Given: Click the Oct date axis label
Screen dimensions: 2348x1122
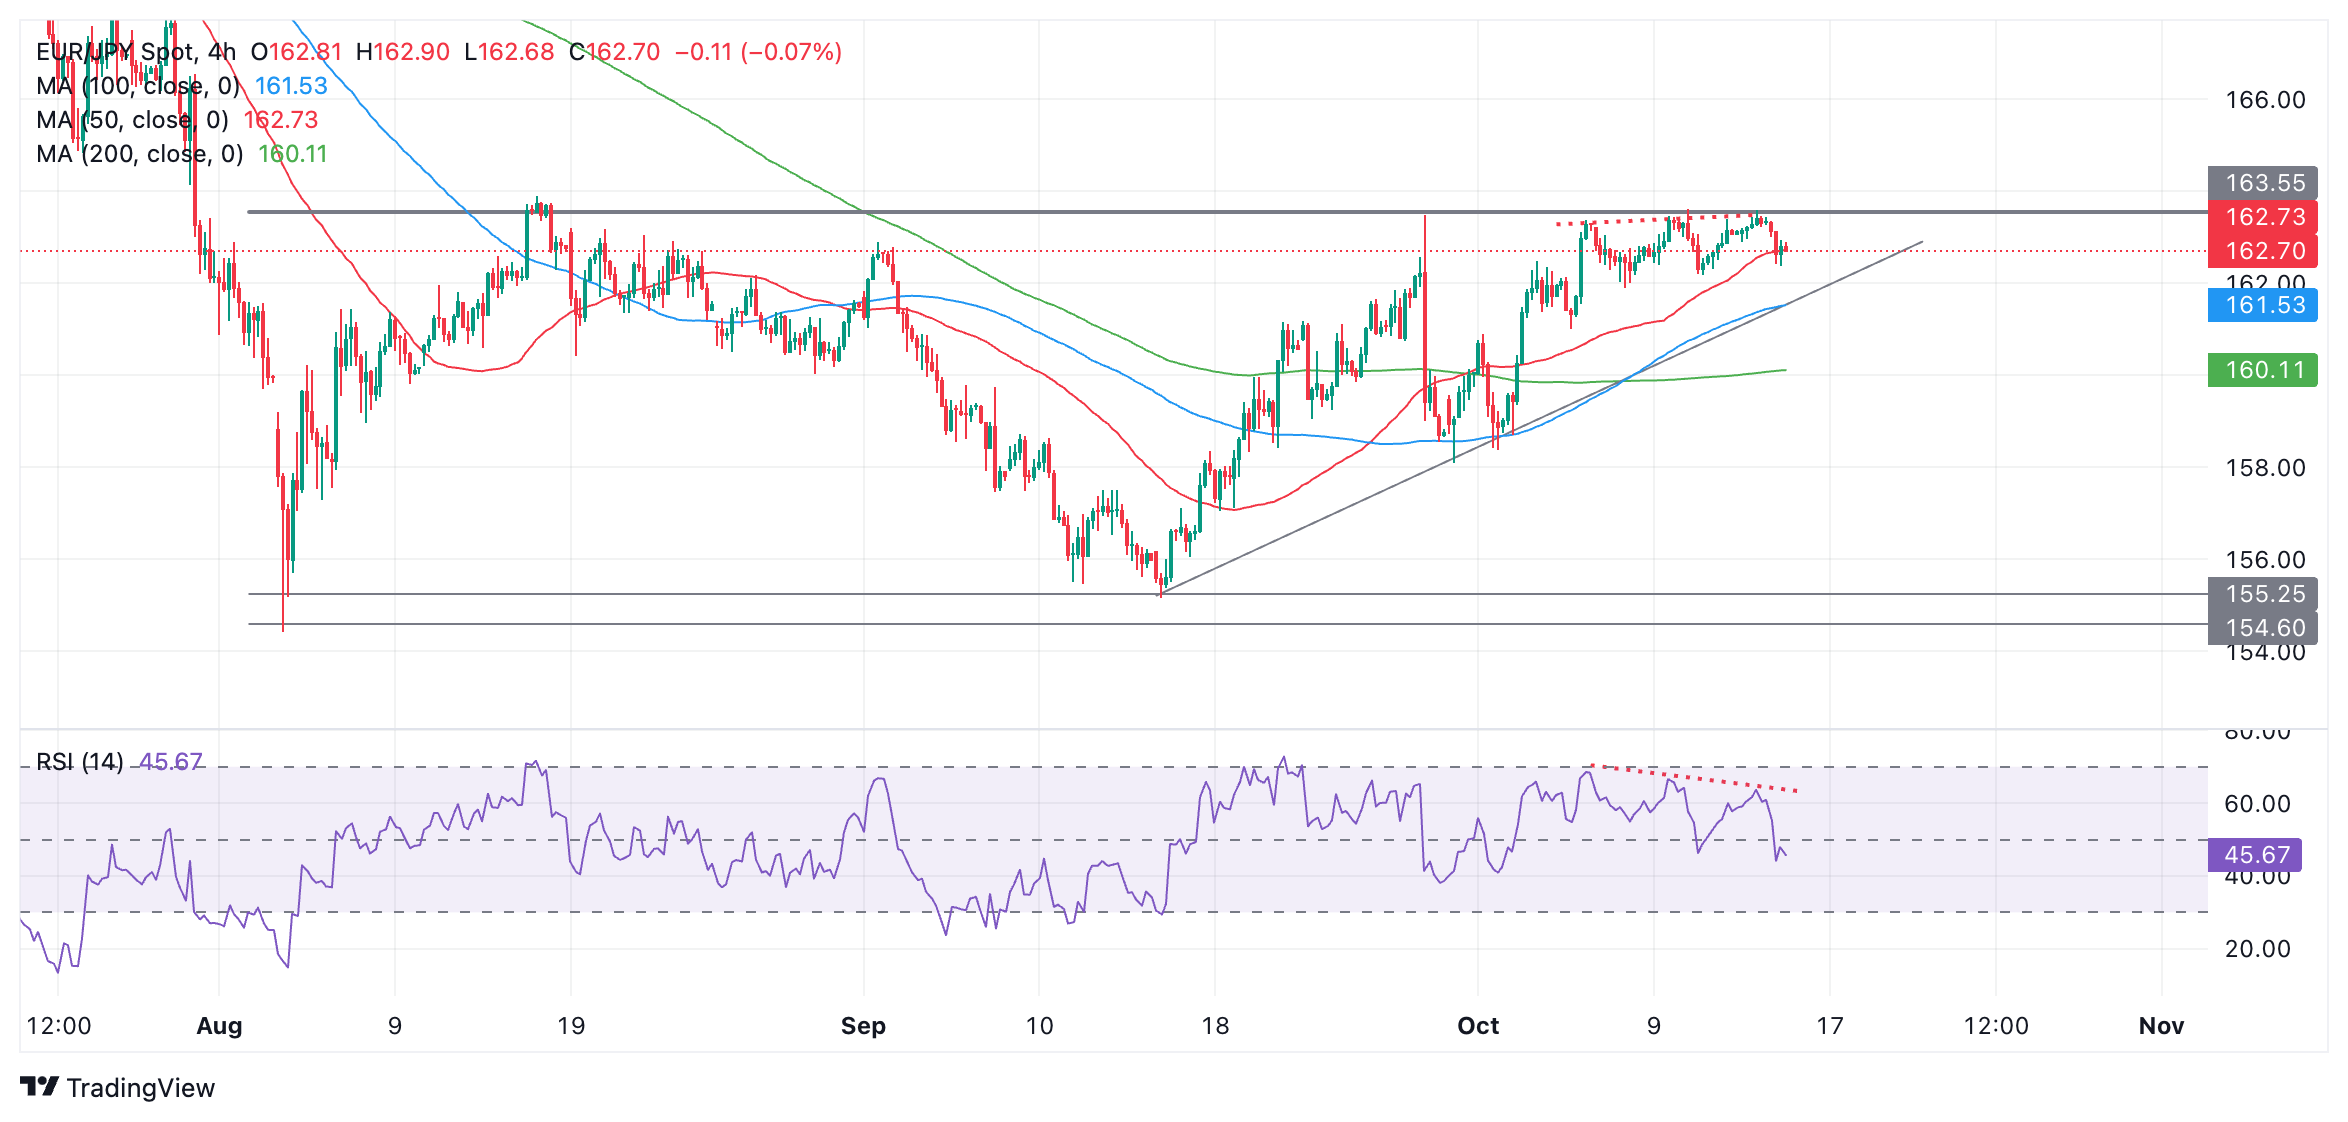Looking at the screenshot, I should pyautogui.click(x=1478, y=1026).
